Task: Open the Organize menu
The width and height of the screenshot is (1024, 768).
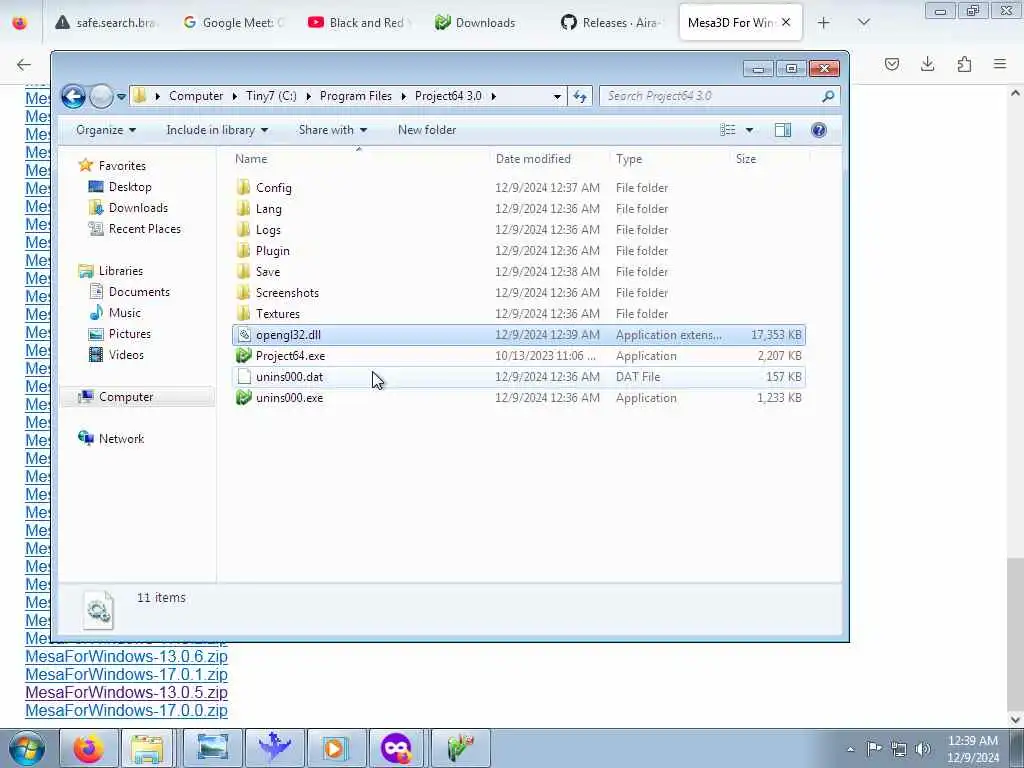Action: click(x=106, y=130)
